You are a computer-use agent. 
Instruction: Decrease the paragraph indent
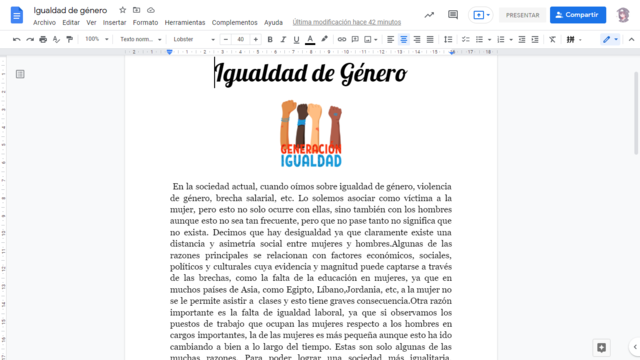tap(522, 39)
